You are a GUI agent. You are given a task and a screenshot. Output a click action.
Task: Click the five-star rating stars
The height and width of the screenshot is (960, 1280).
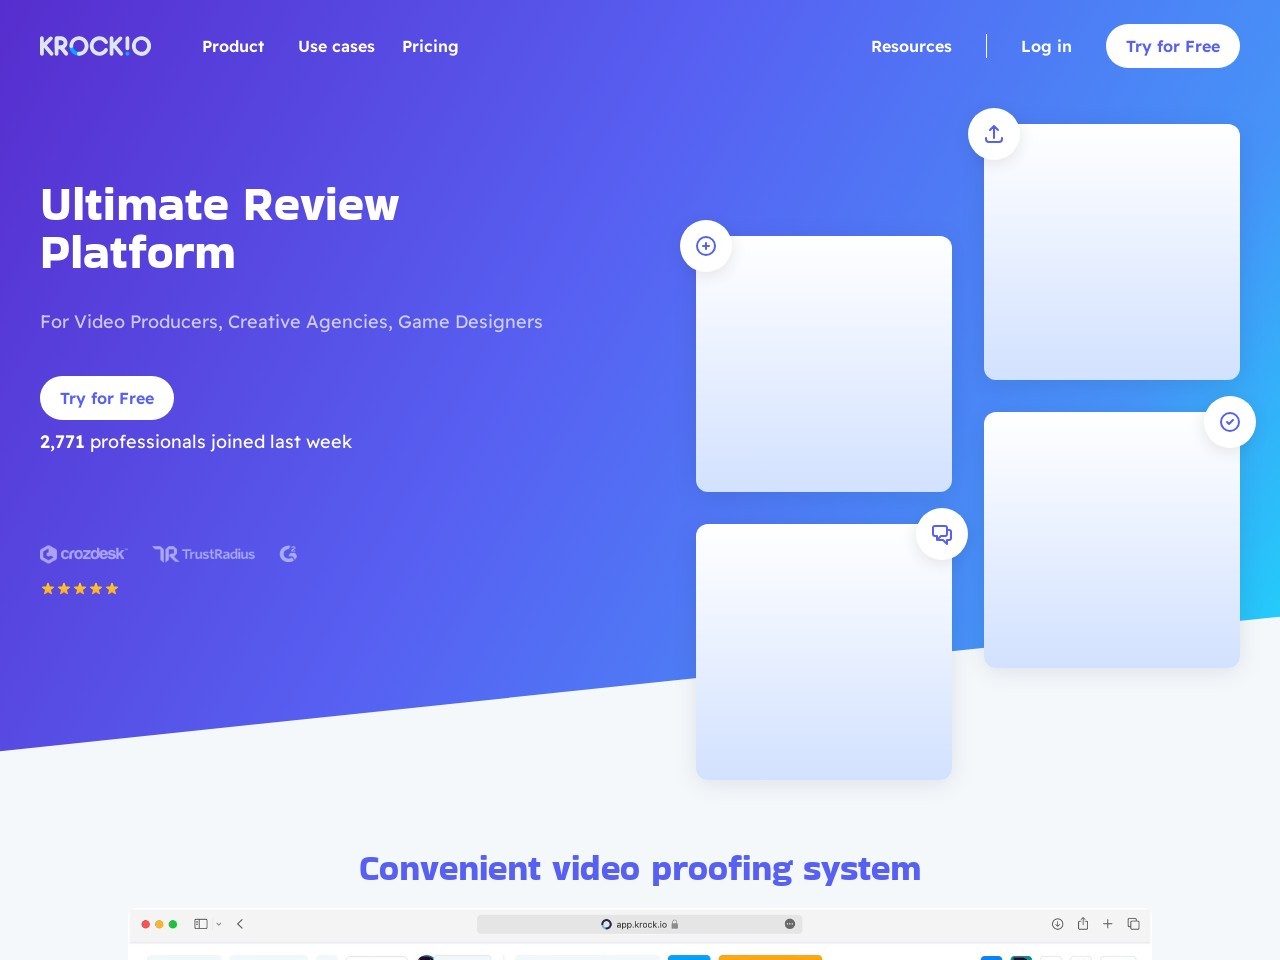click(80, 589)
